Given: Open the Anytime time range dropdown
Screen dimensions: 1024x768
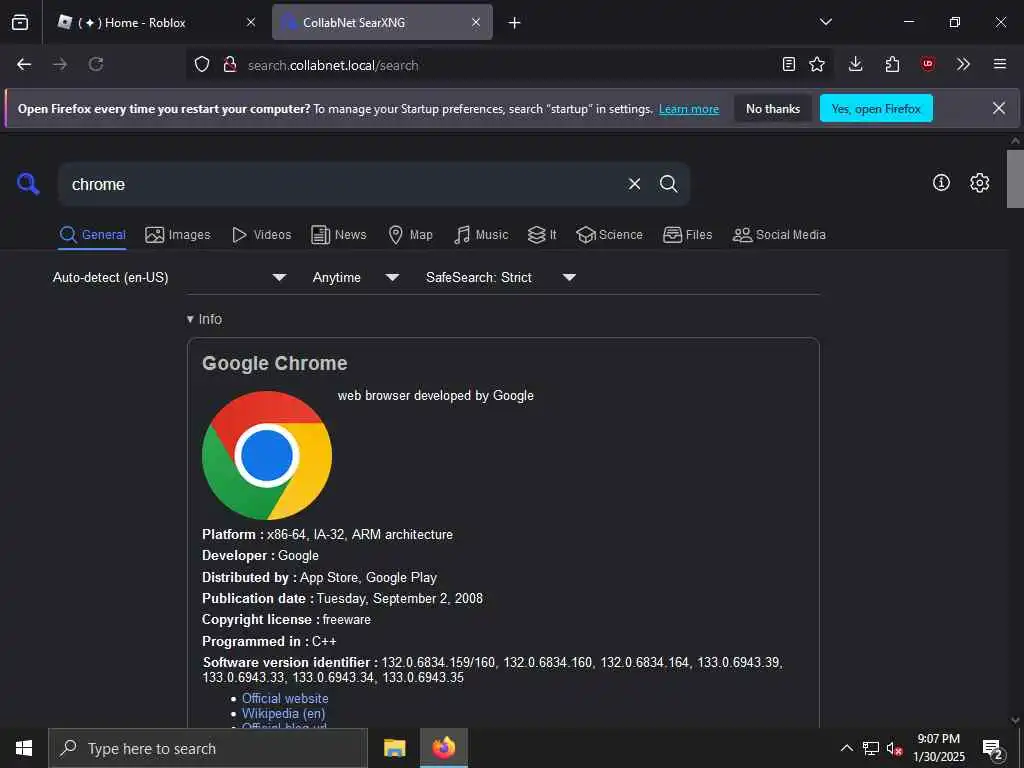Looking at the screenshot, I should coord(356,278).
